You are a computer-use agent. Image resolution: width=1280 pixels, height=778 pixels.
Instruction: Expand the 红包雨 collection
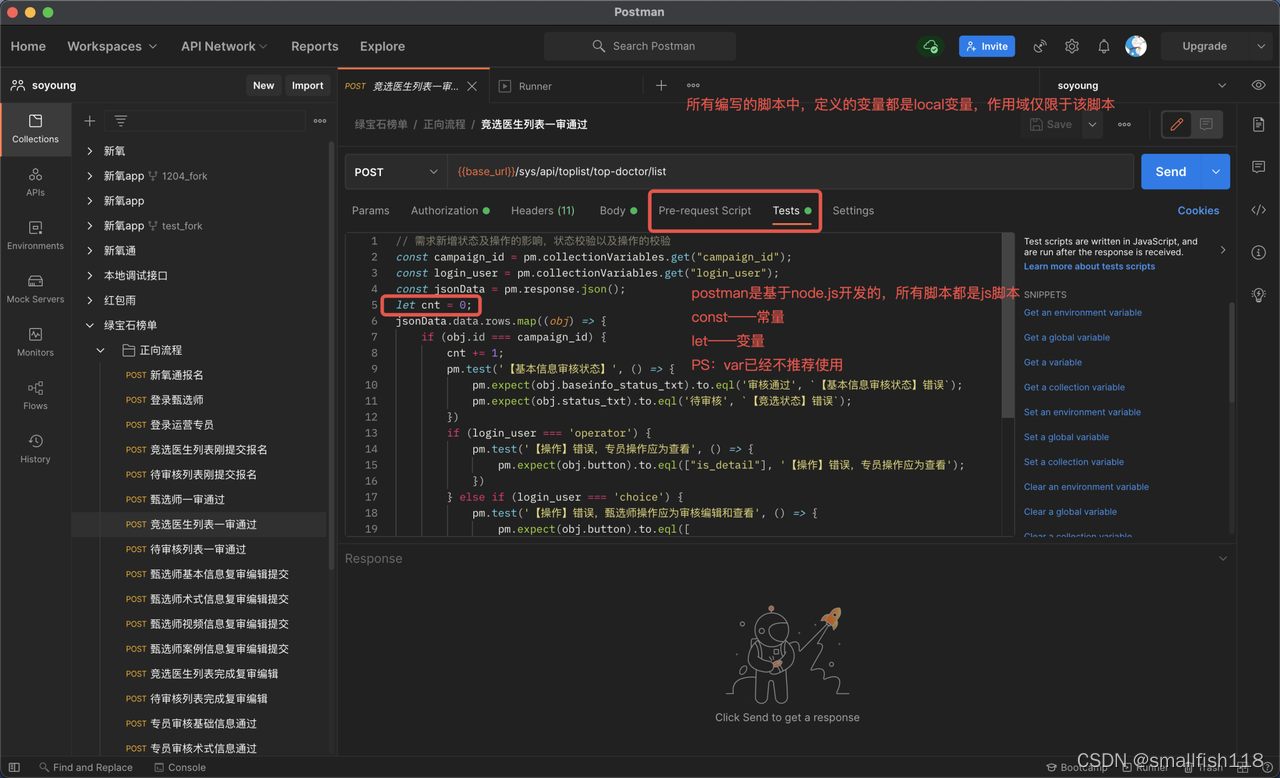coord(90,301)
